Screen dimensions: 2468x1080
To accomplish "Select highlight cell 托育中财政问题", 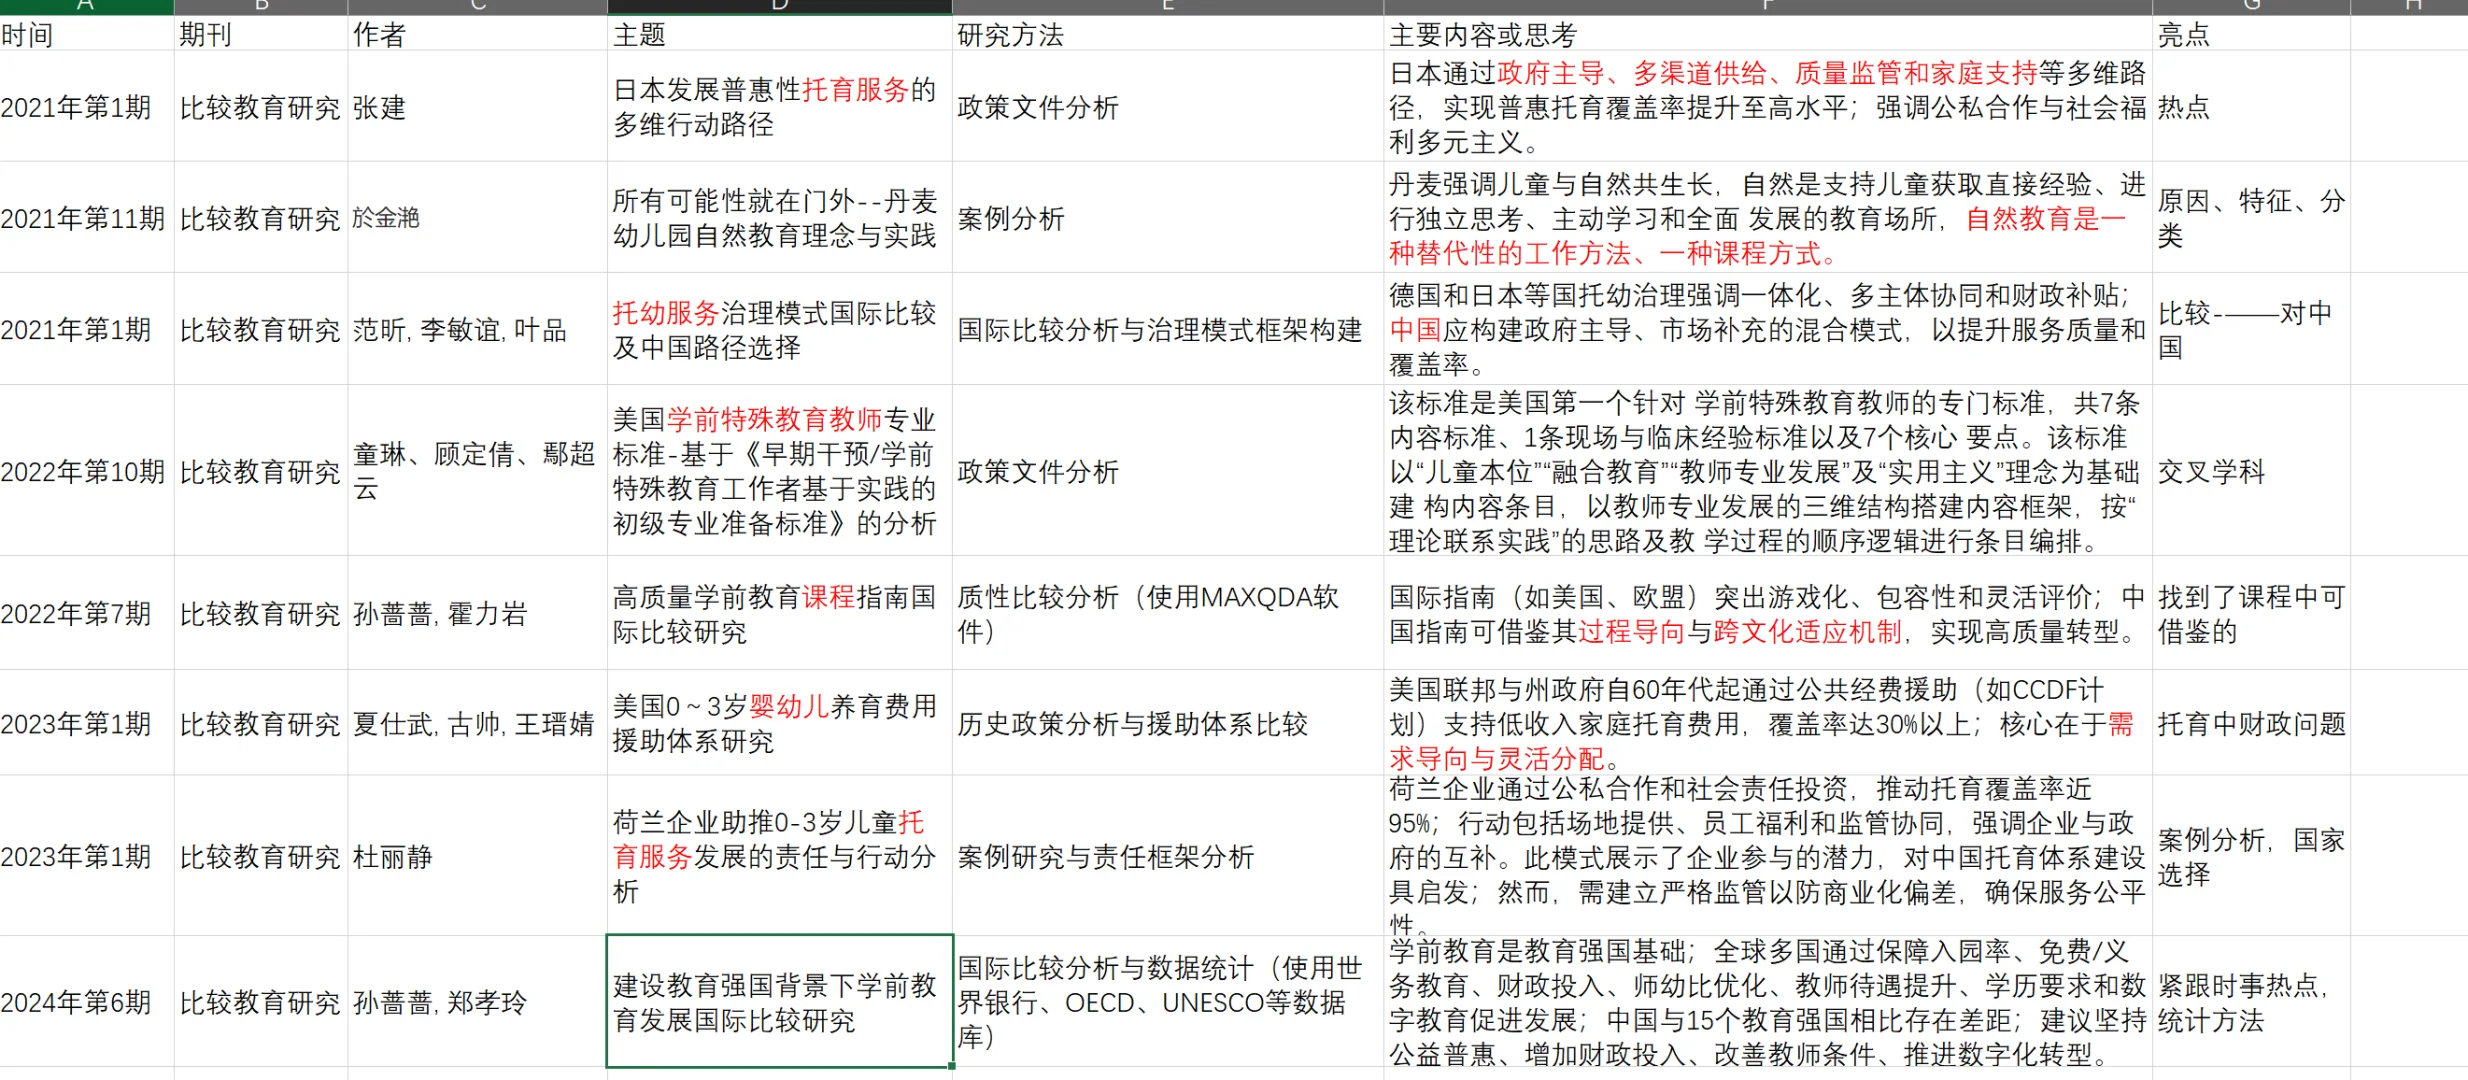I will pyautogui.click(x=2250, y=723).
